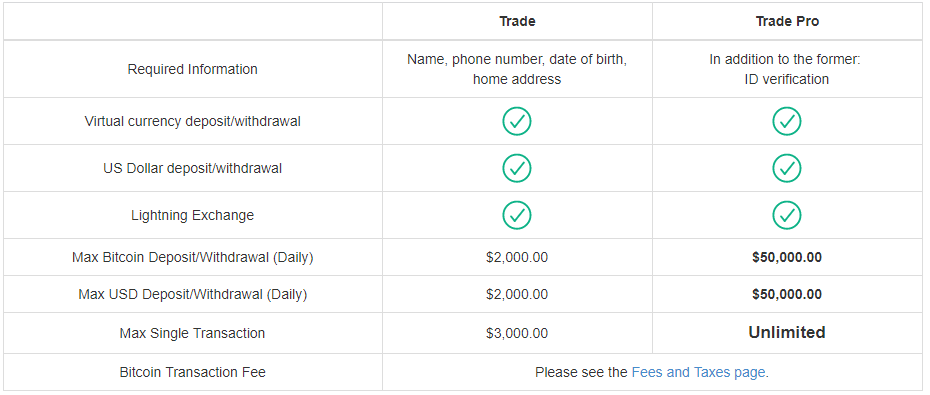Select the Trade Pro column header
Image resolution: width=930 pixels, height=395 pixels.
pos(787,21)
